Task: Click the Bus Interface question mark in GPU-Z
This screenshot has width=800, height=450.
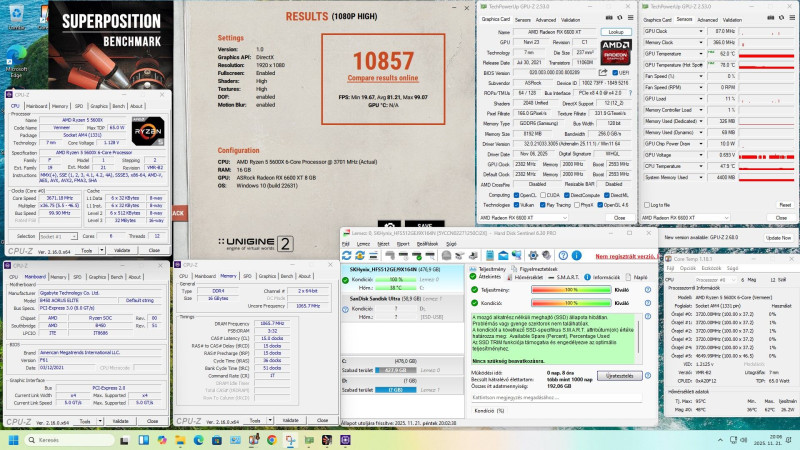Action: pos(631,93)
